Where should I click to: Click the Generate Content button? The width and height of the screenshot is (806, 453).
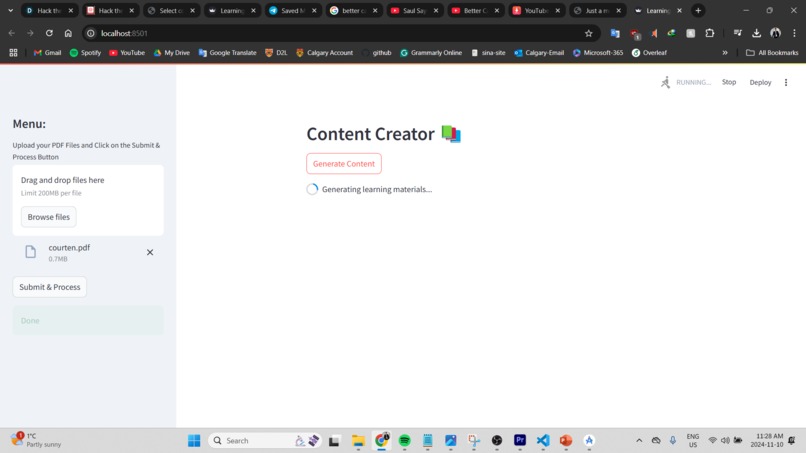click(344, 164)
